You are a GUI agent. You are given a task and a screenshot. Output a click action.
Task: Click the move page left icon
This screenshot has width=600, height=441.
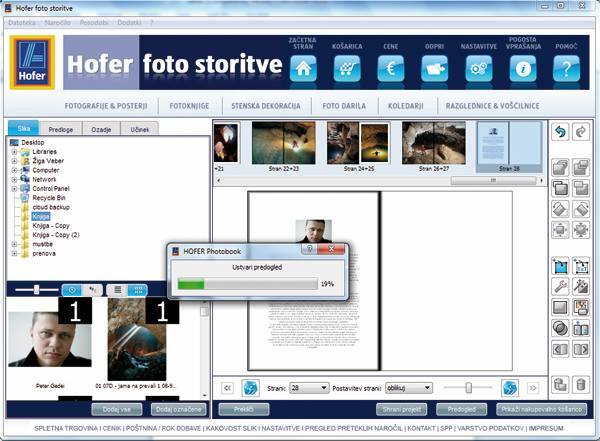560,349
